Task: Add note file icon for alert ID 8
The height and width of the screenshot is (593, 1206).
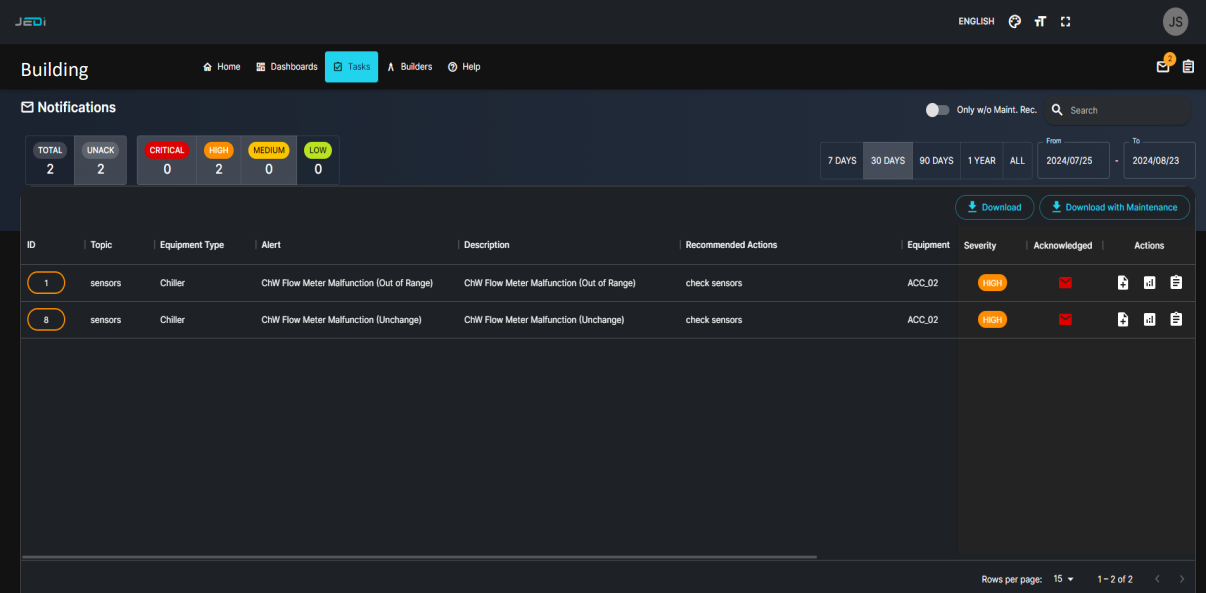Action: 1123,319
